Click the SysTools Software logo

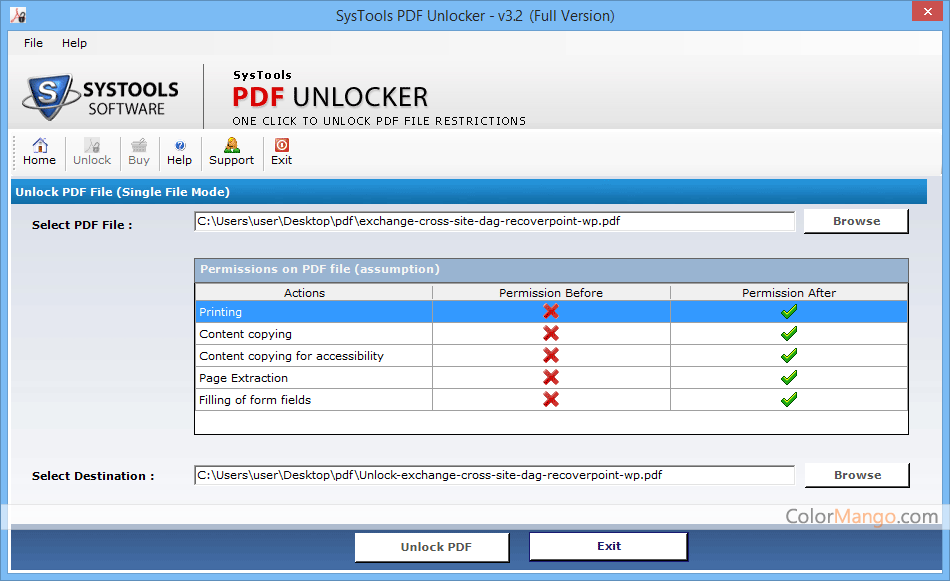101,96
